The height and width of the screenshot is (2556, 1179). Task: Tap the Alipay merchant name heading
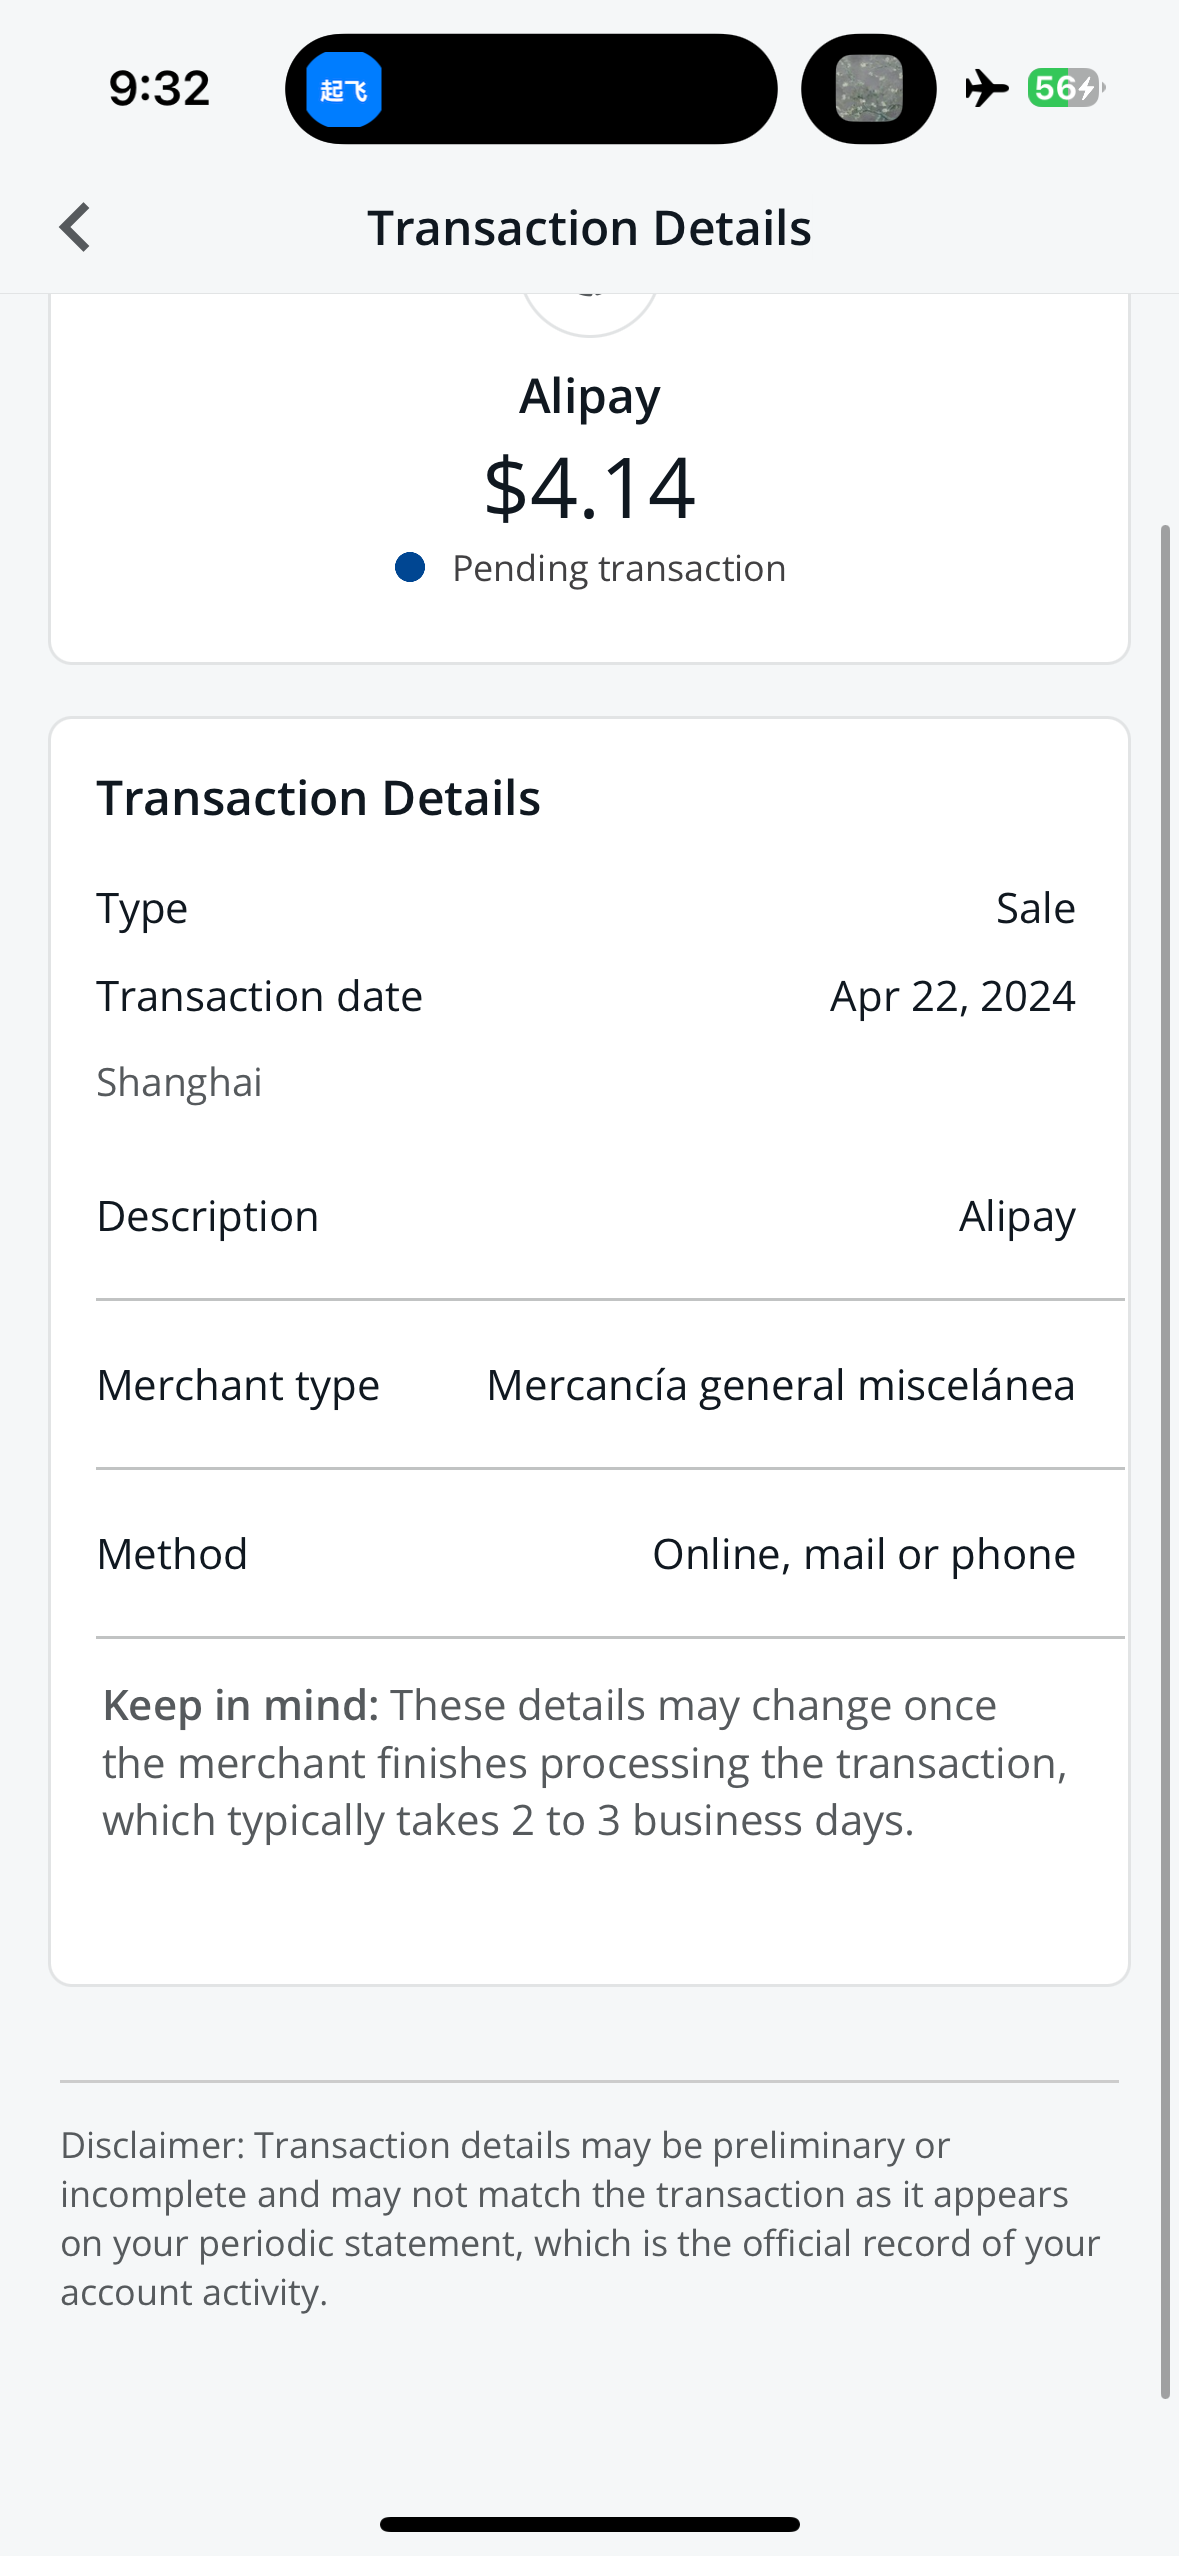[x=590, y=396]
